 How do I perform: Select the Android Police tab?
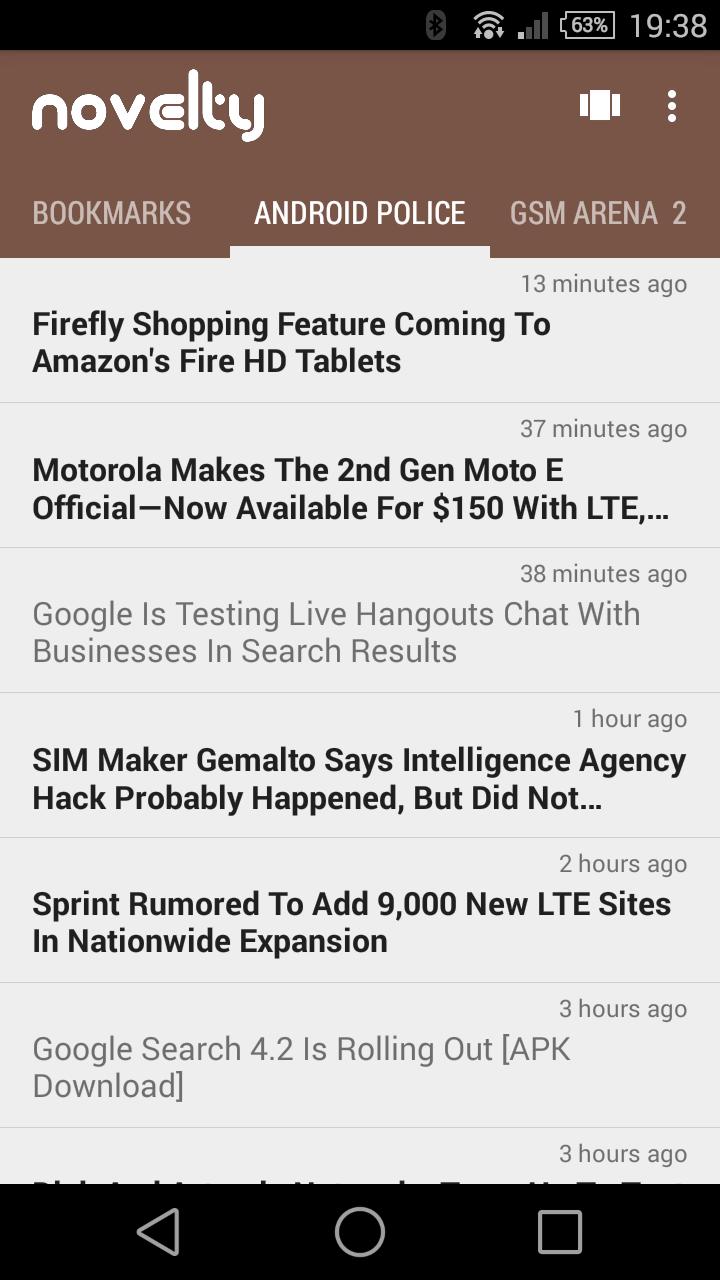click(360, 213)
